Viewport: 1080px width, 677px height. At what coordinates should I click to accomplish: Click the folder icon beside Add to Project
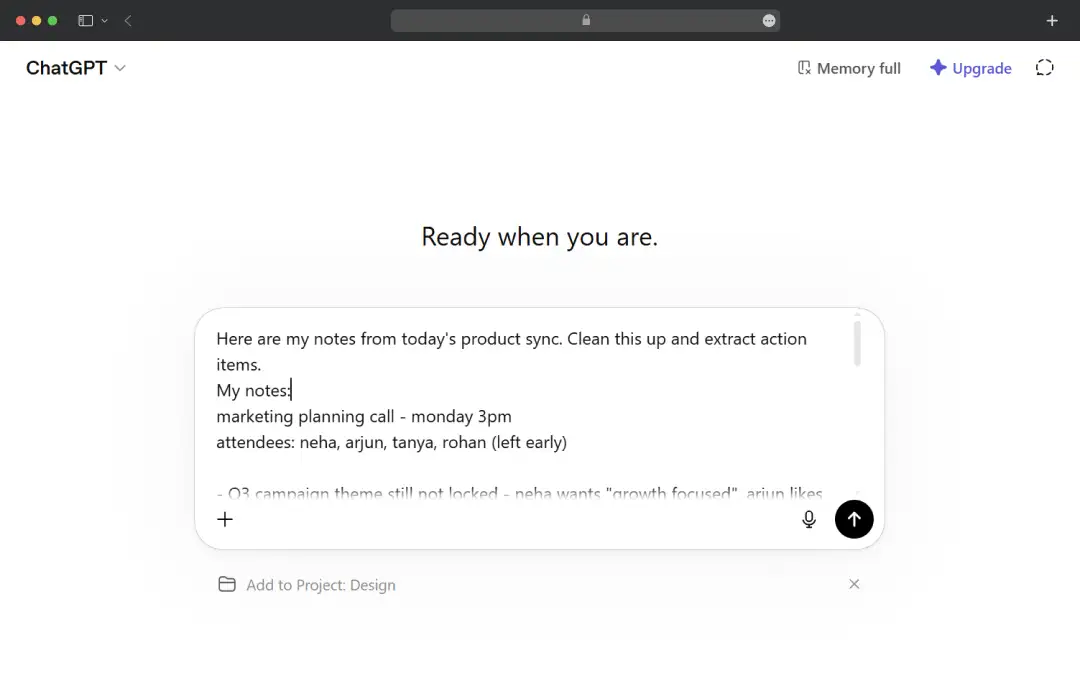[227, 584]
